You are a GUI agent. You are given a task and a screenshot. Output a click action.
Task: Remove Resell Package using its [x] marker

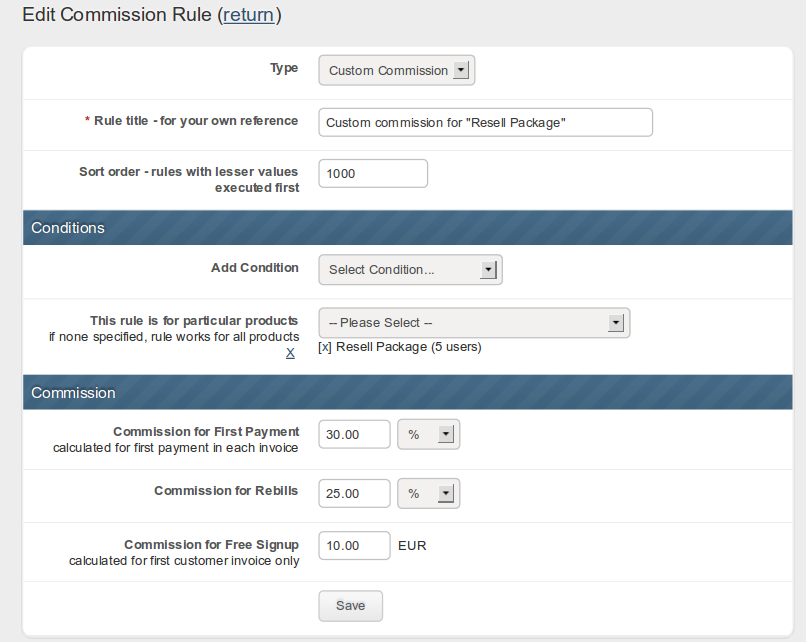pyautogui.click(x=325, y=348)
